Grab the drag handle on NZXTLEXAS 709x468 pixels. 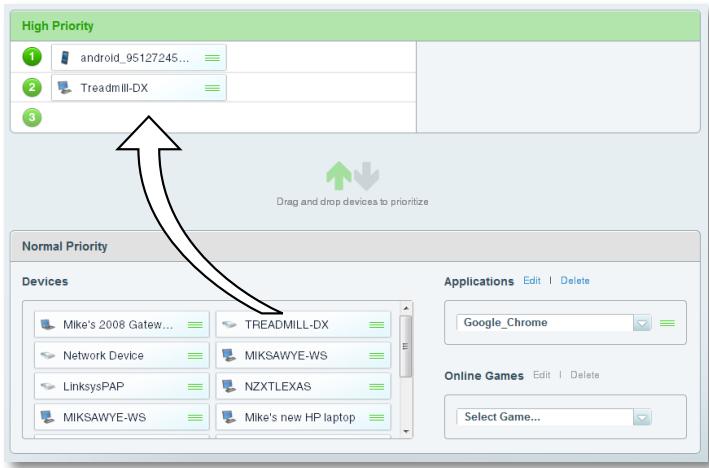377,387
